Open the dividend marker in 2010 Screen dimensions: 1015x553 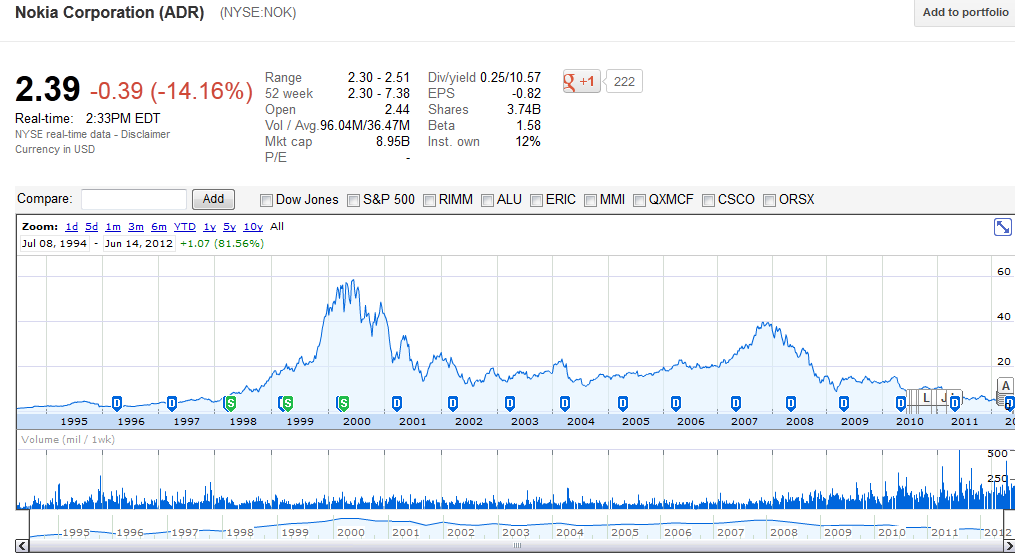[901, 403]
